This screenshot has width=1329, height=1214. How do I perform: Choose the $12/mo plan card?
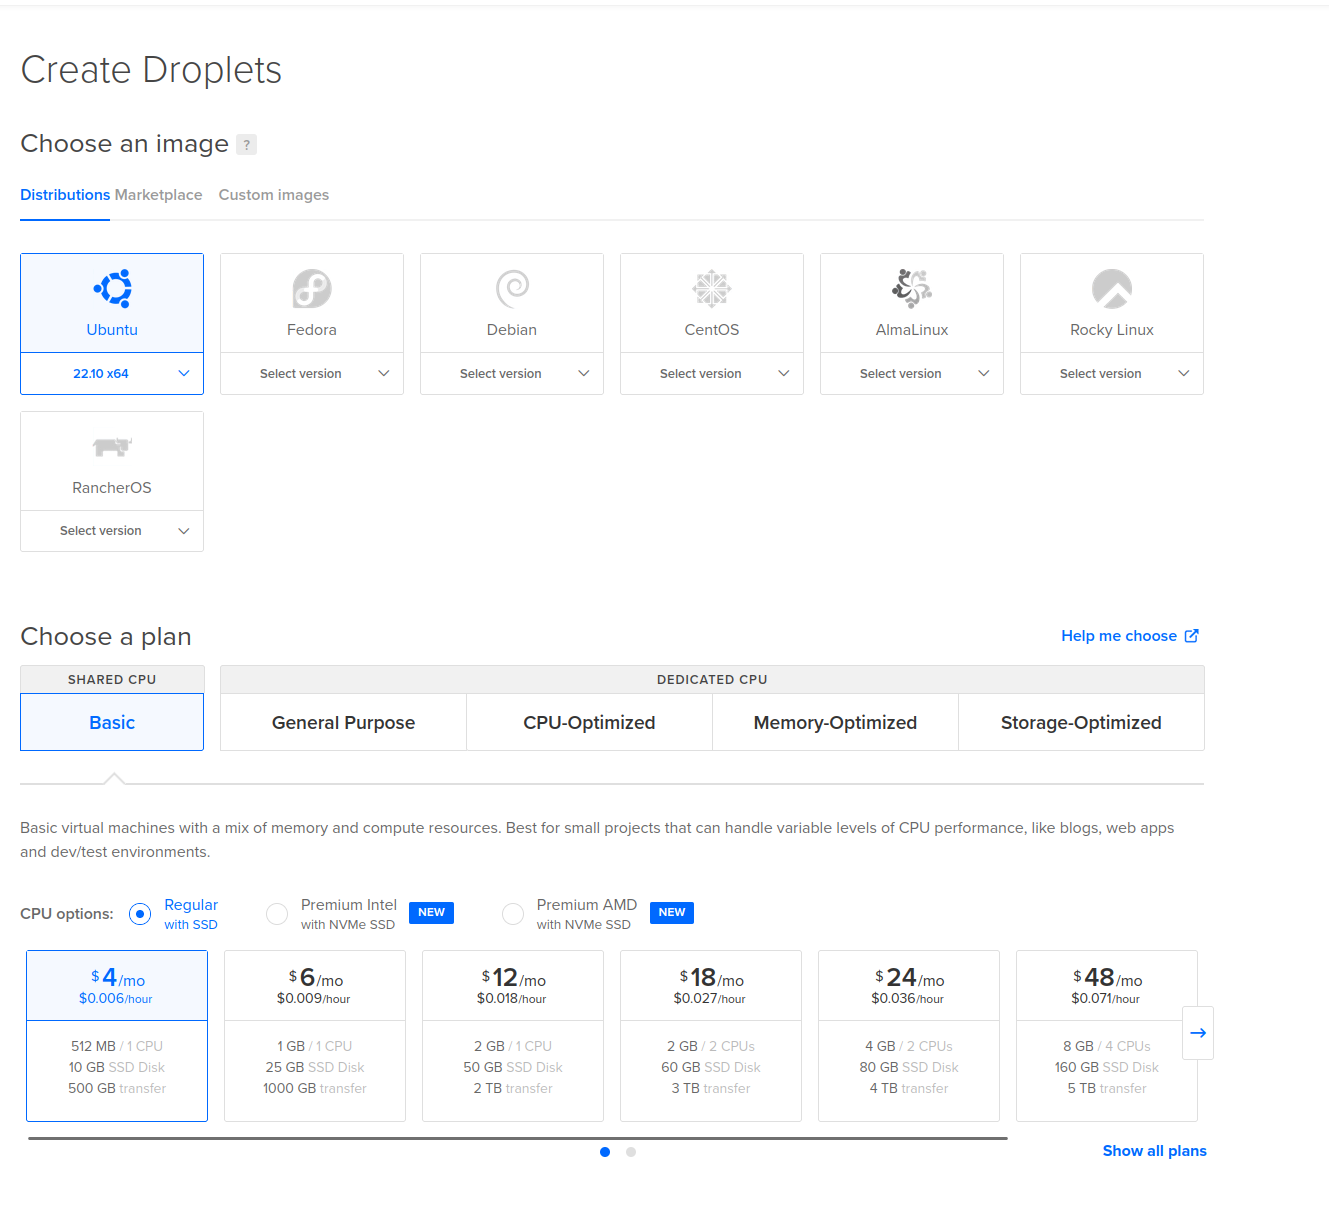pos(513,1036)
